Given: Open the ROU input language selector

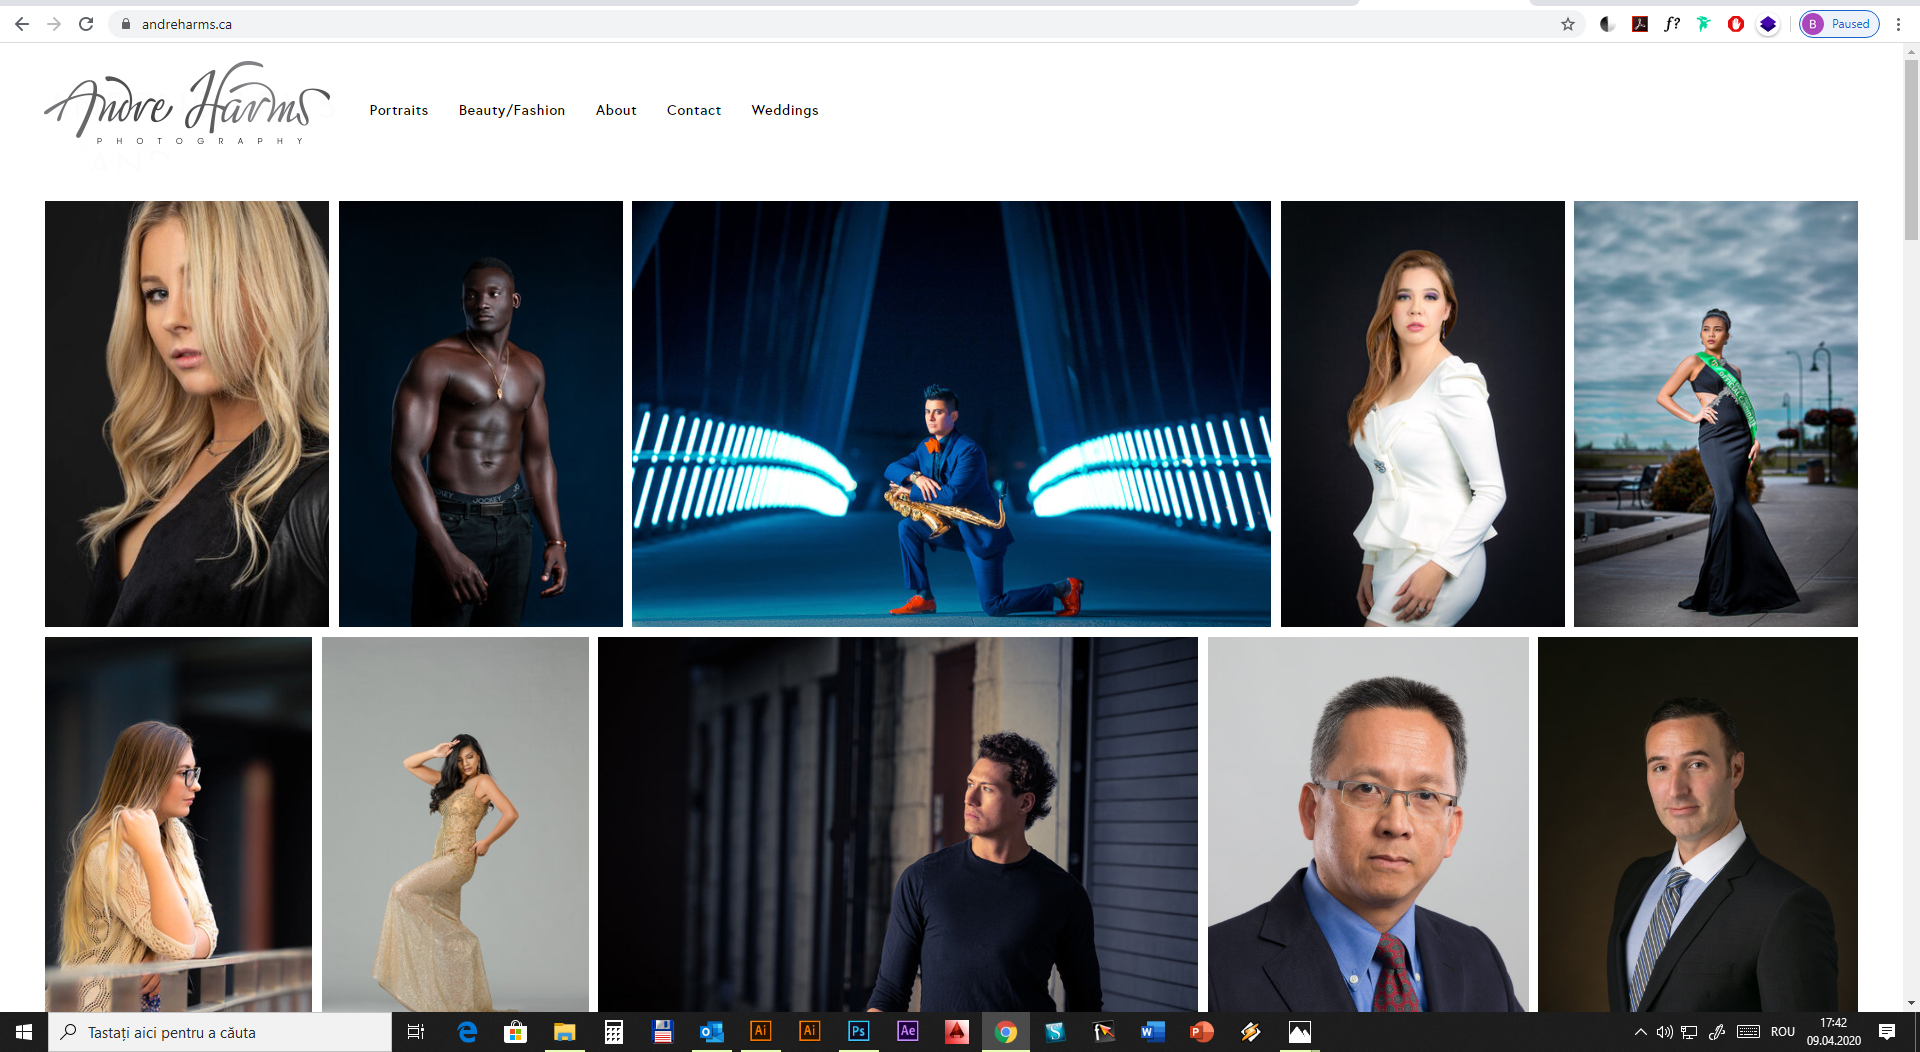Looking at the screenshot, I should [x=1782, y=1032].
